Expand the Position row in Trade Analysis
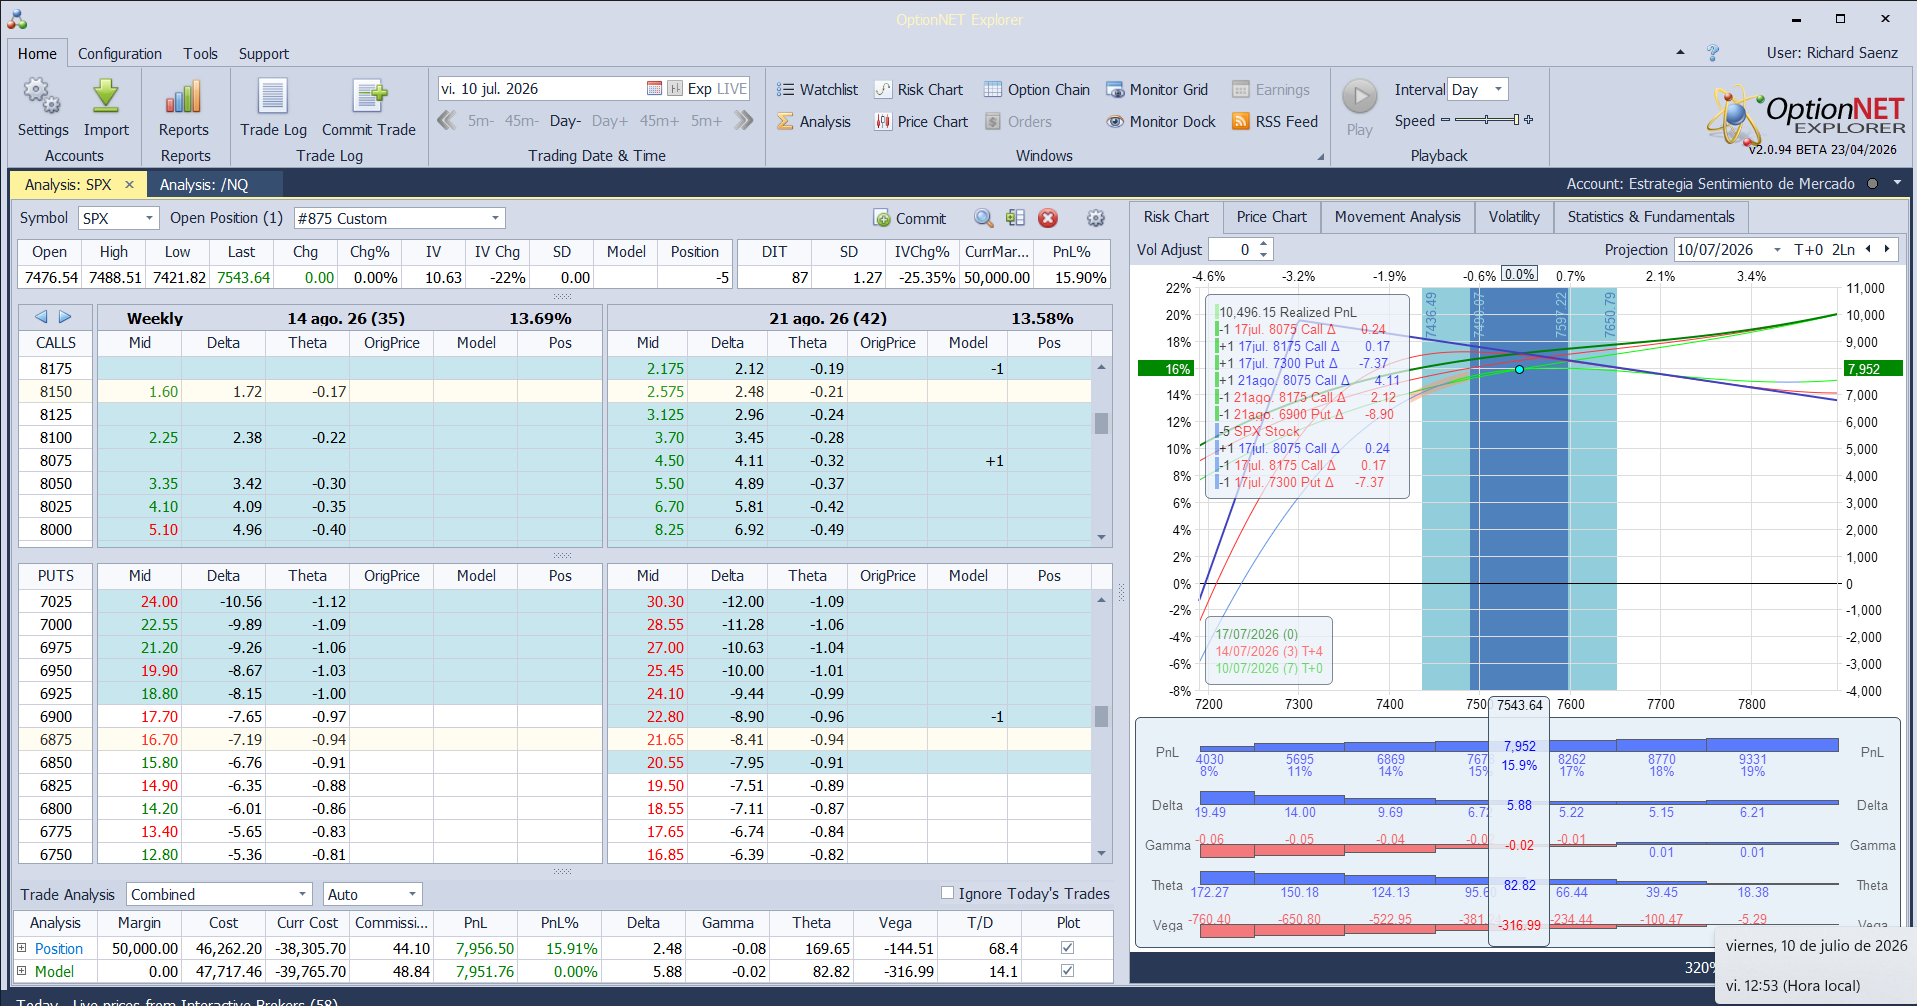Screen dimensions: 1917x1006 [22, 948]
